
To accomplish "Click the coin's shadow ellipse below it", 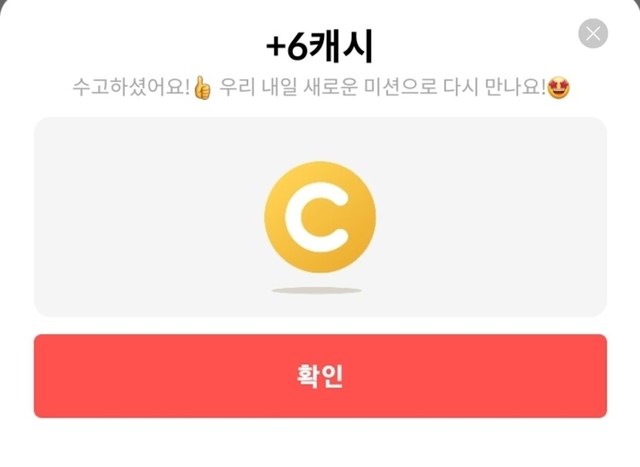I will 317,290.
